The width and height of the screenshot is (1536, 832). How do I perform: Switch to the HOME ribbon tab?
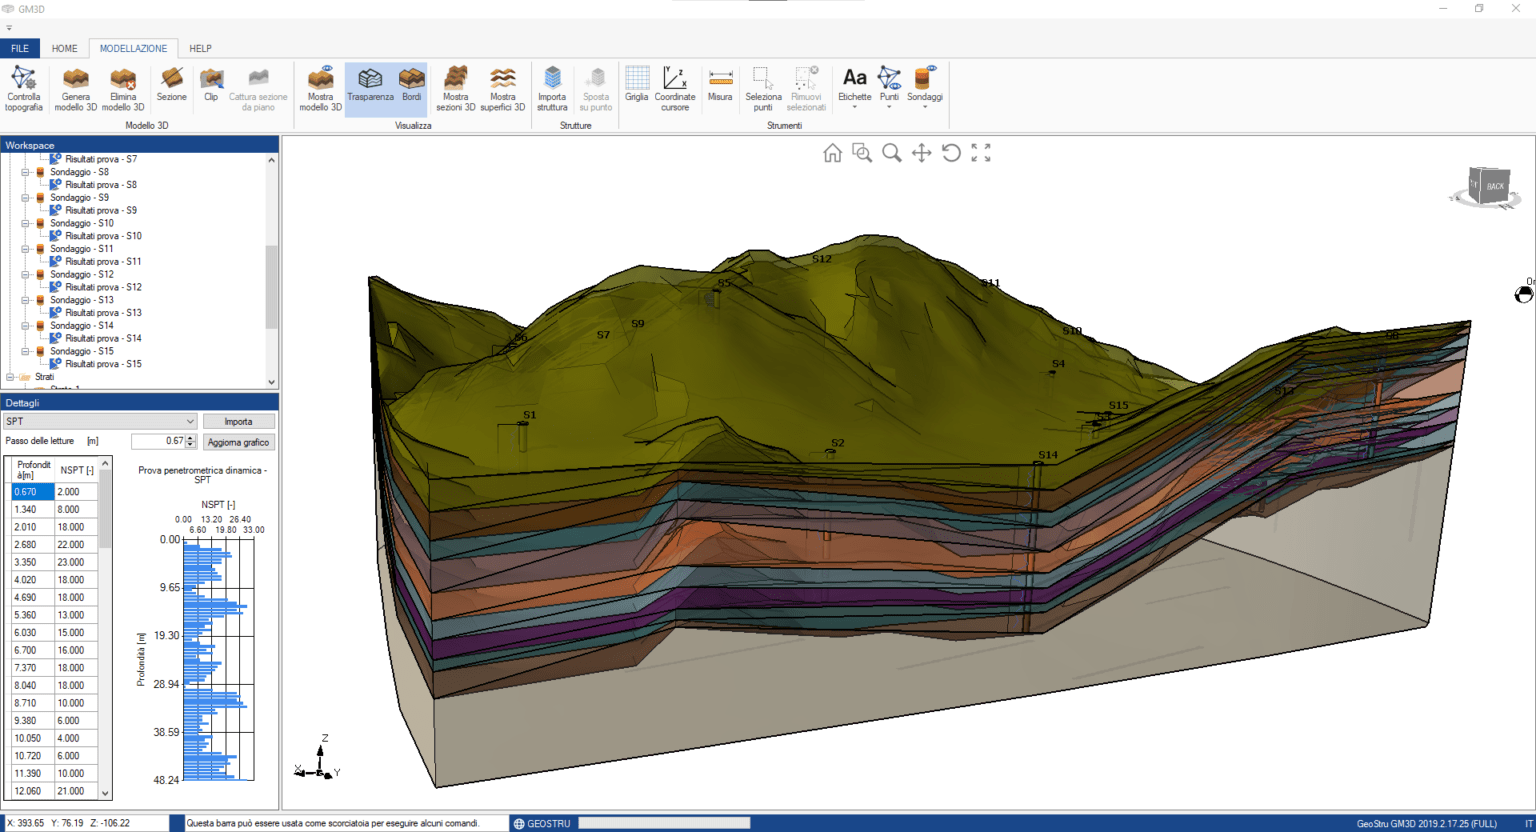point(65,48)
